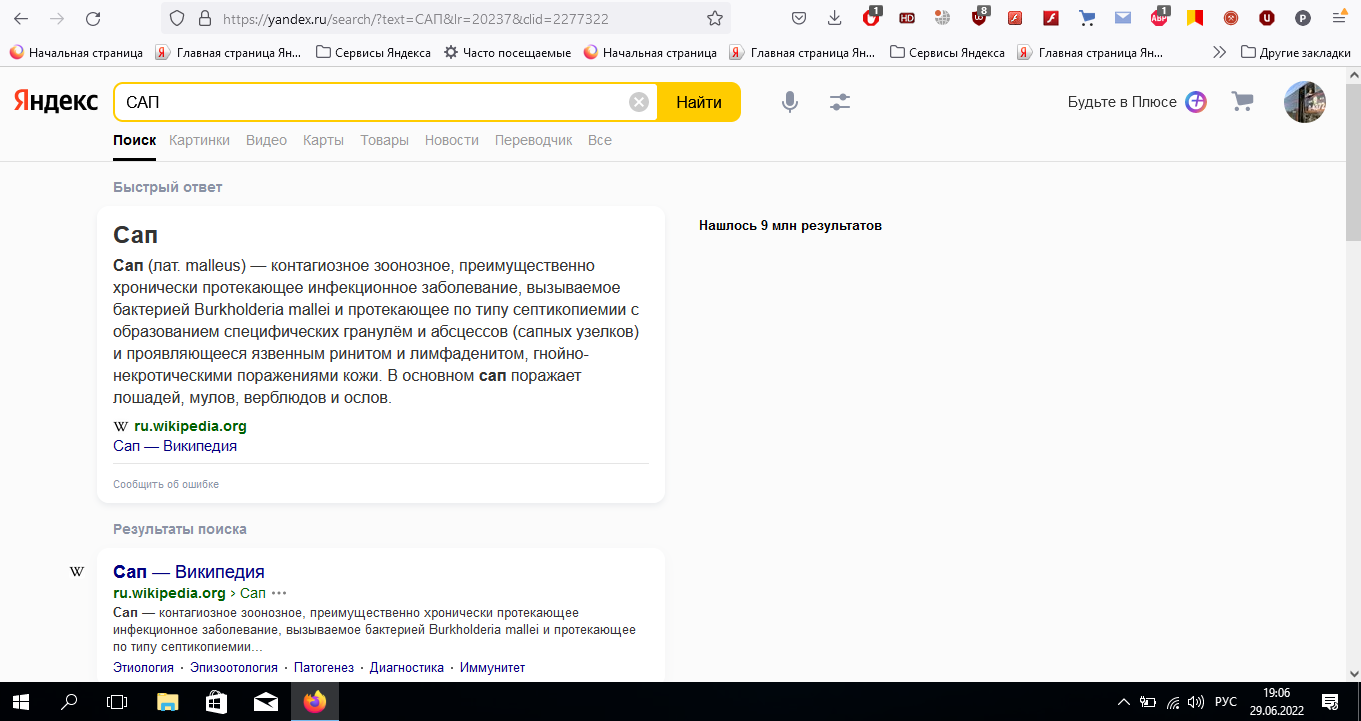Switch to the Переводчик tab
The image size is (1361, 721).
point(534,140)
